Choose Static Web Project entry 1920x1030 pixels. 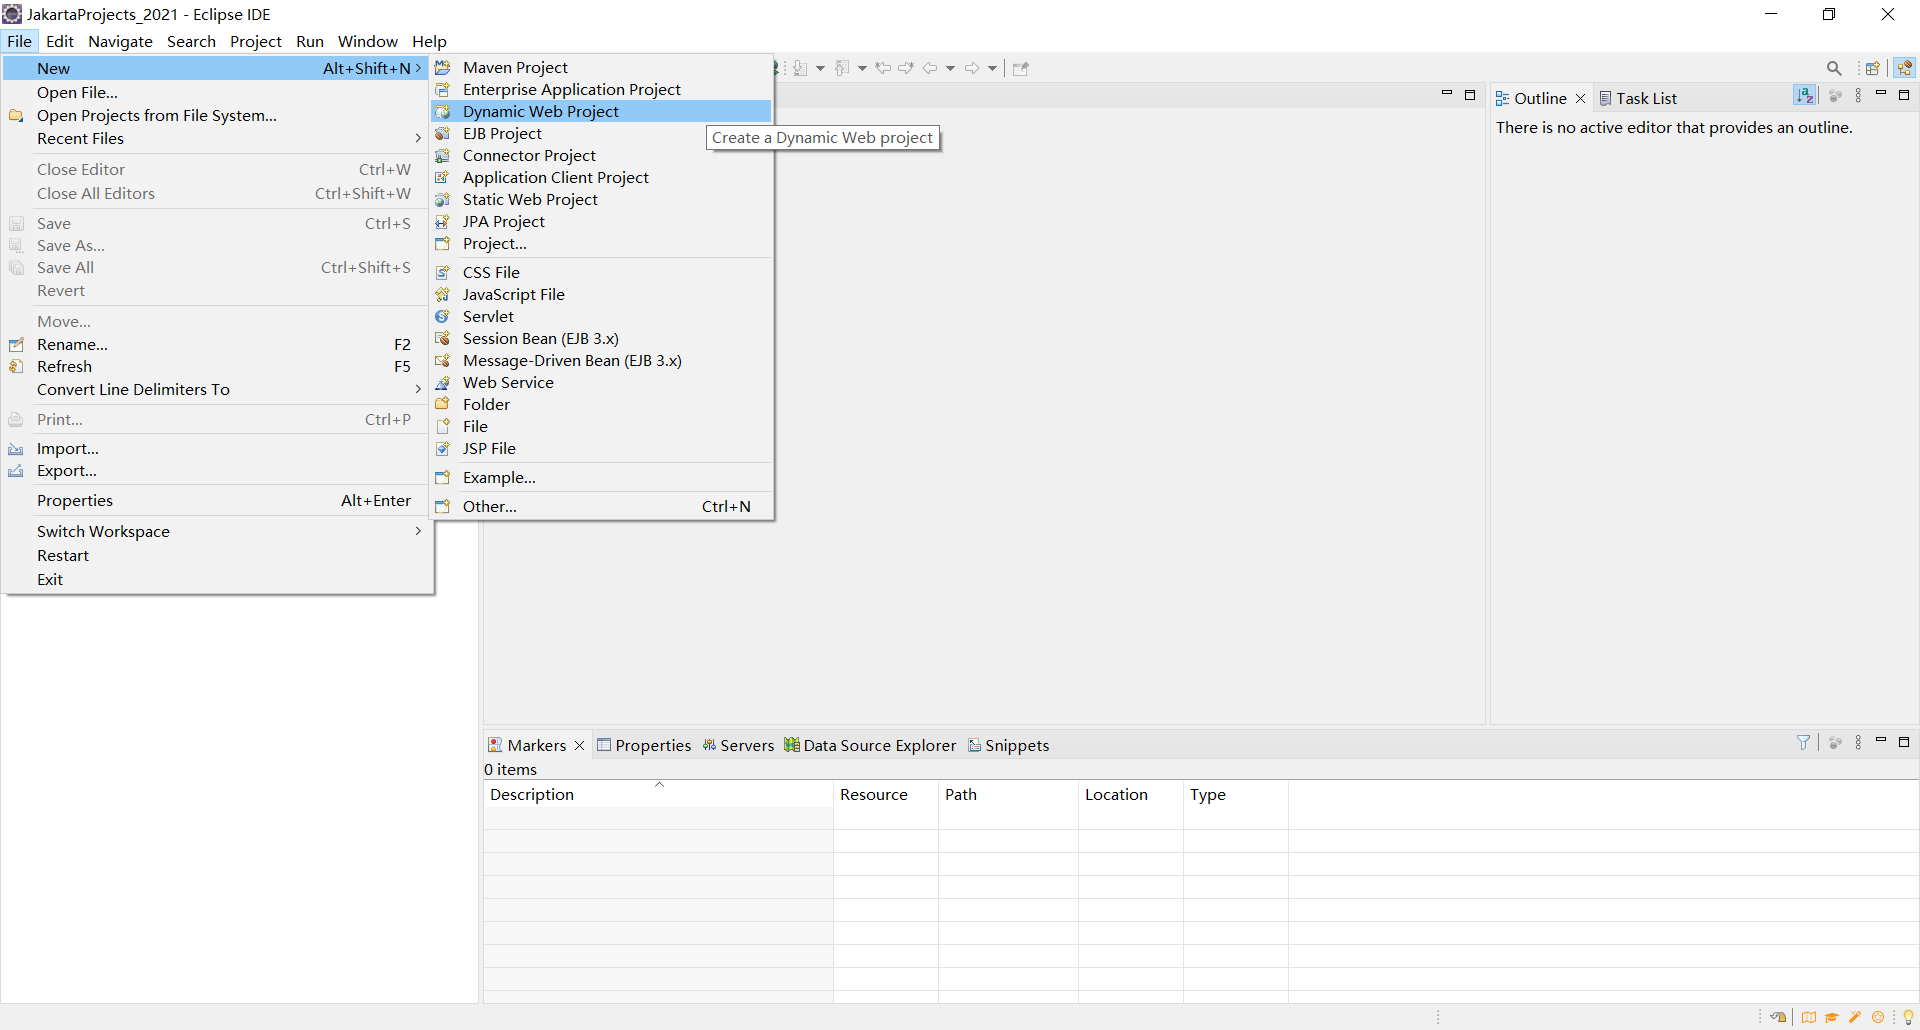(x=602, y=199)
